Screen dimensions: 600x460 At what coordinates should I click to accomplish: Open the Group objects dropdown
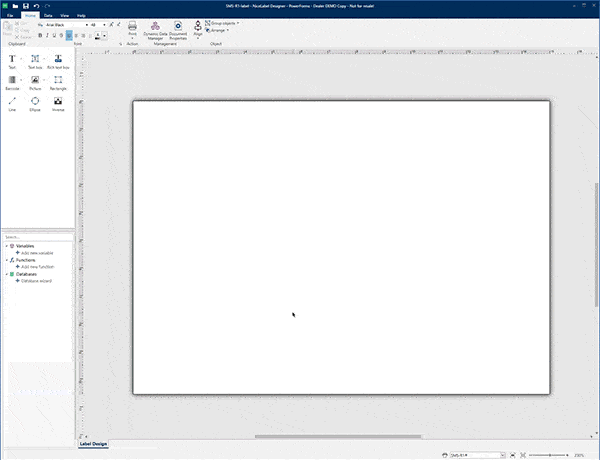point(226,24)
